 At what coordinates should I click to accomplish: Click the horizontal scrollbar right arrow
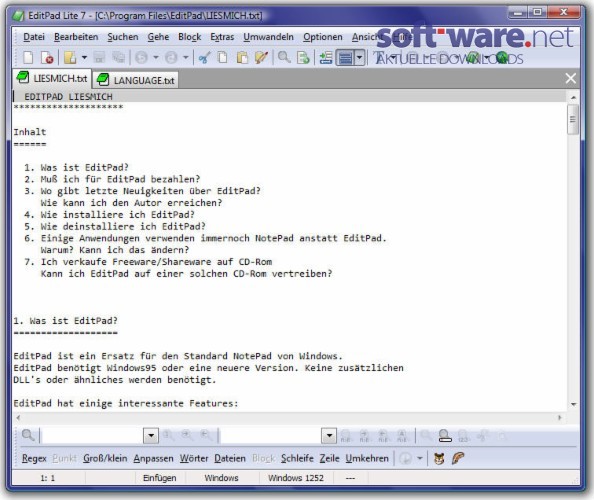560,417
